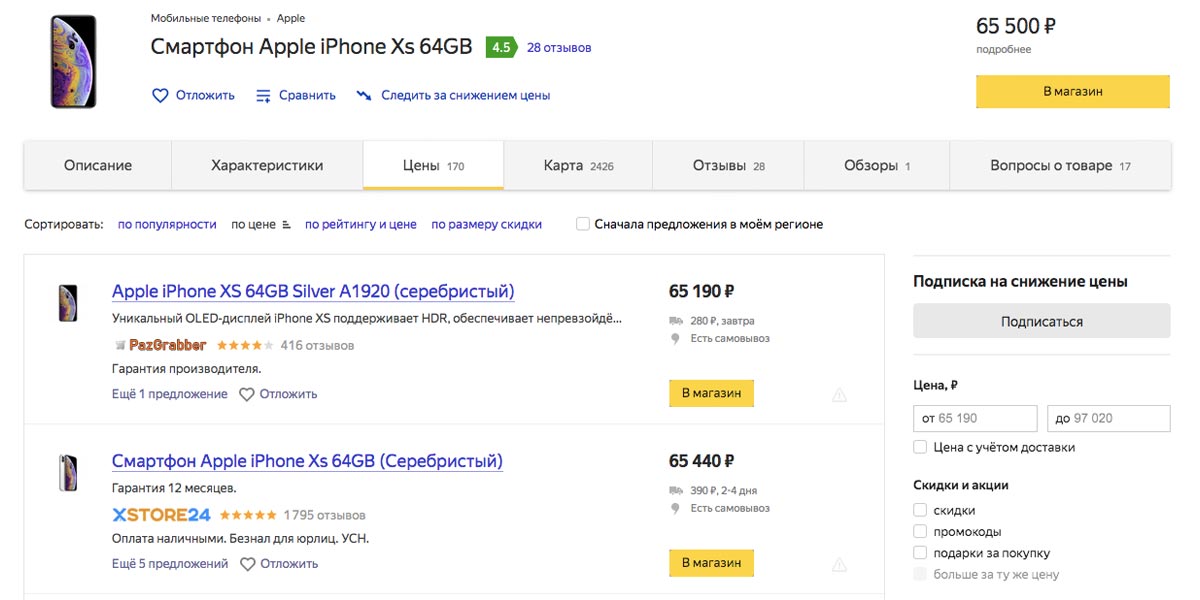Click the green 4.5 rating badge
1200x600 pixels.
[501, 47]
